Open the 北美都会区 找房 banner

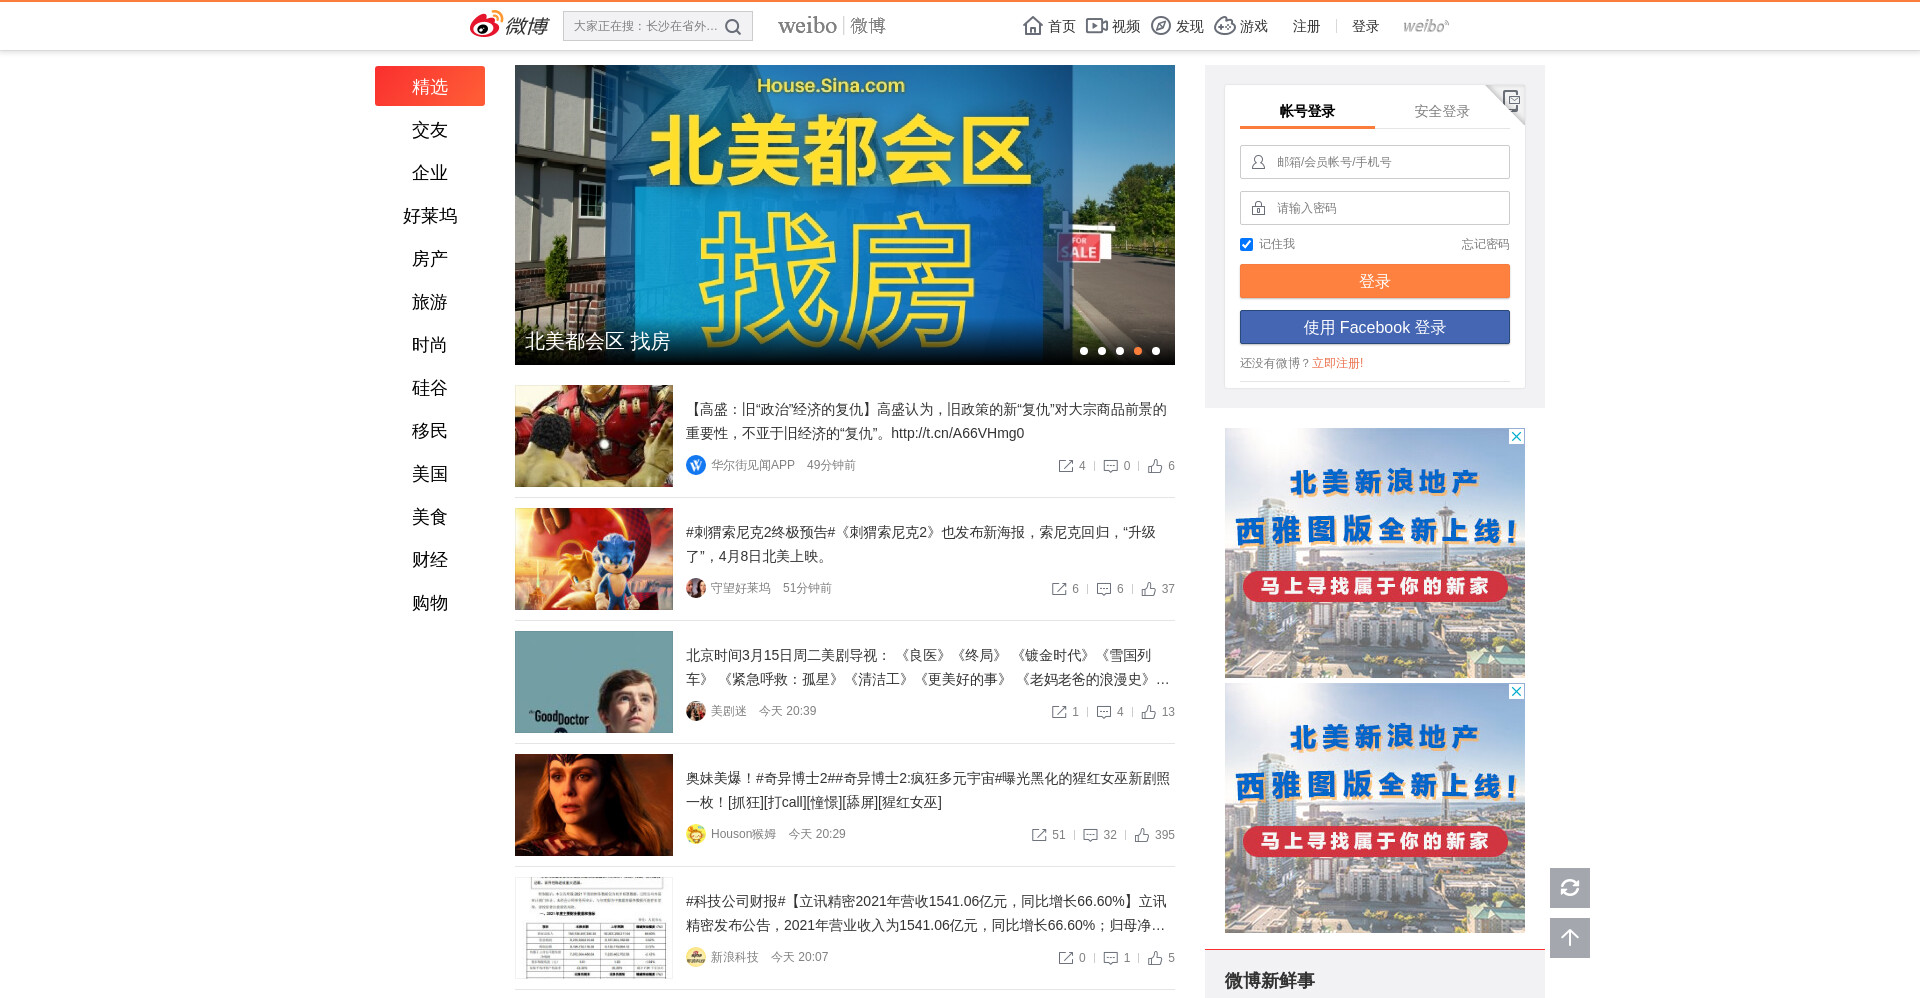click(x=845, y=215)
